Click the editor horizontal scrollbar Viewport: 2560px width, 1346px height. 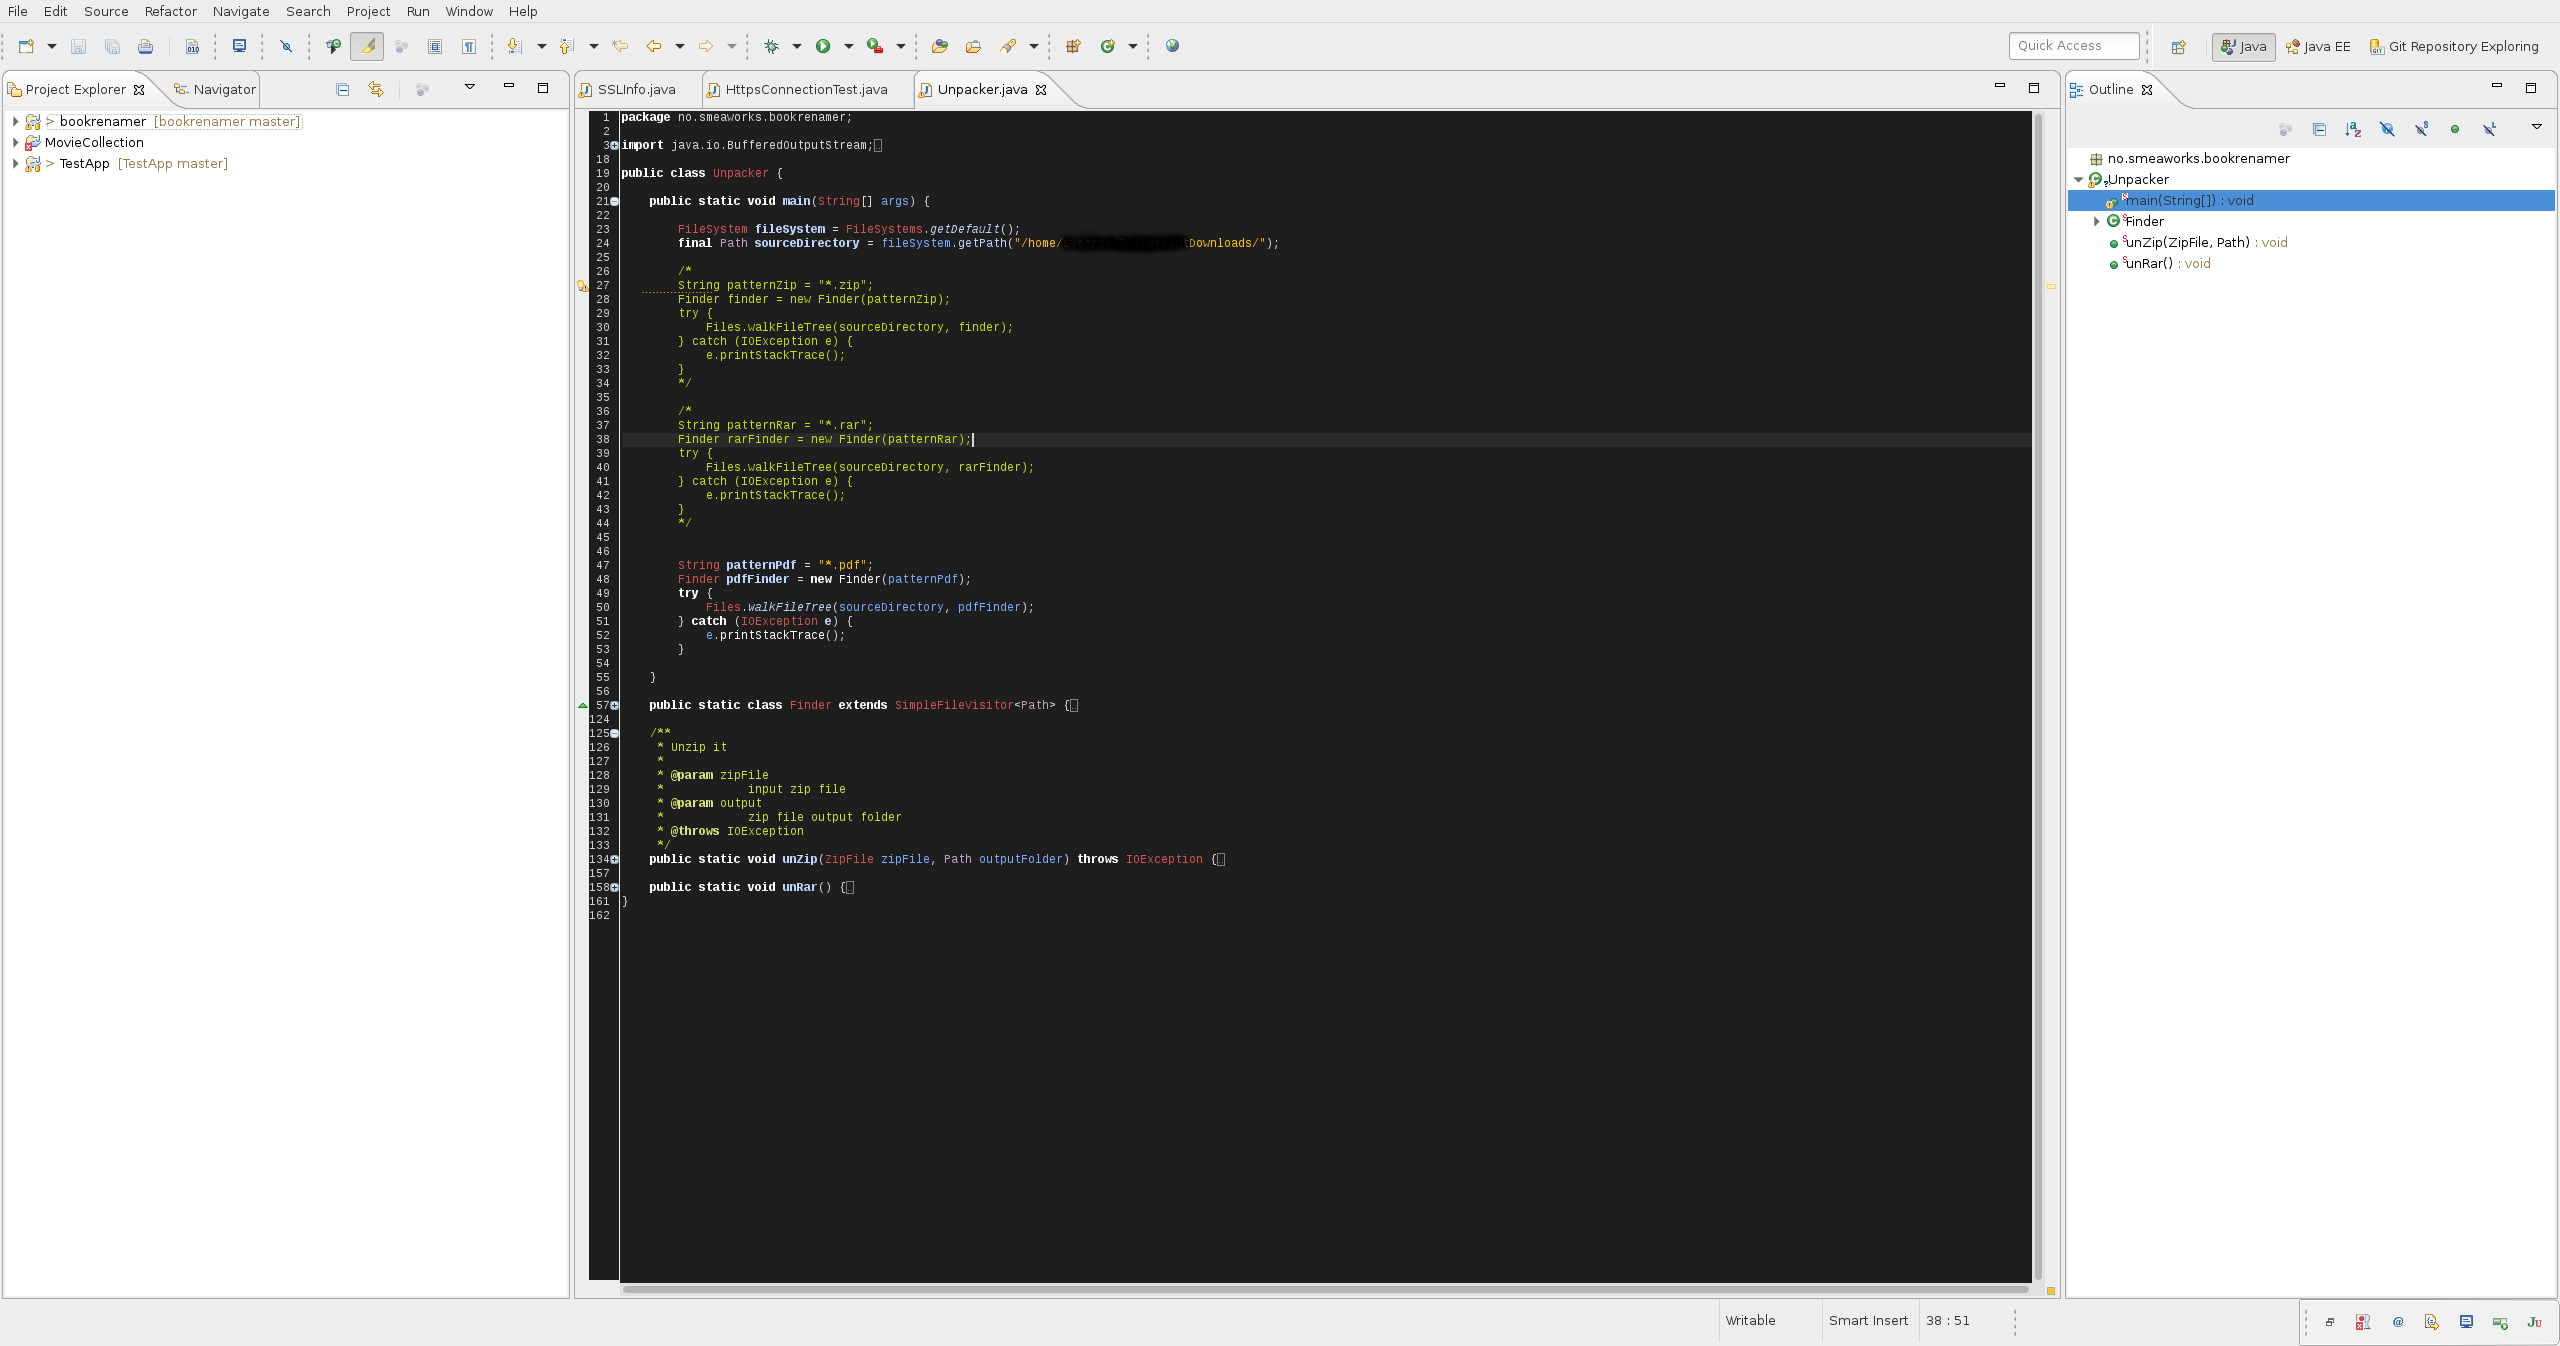point(1325,1290)
